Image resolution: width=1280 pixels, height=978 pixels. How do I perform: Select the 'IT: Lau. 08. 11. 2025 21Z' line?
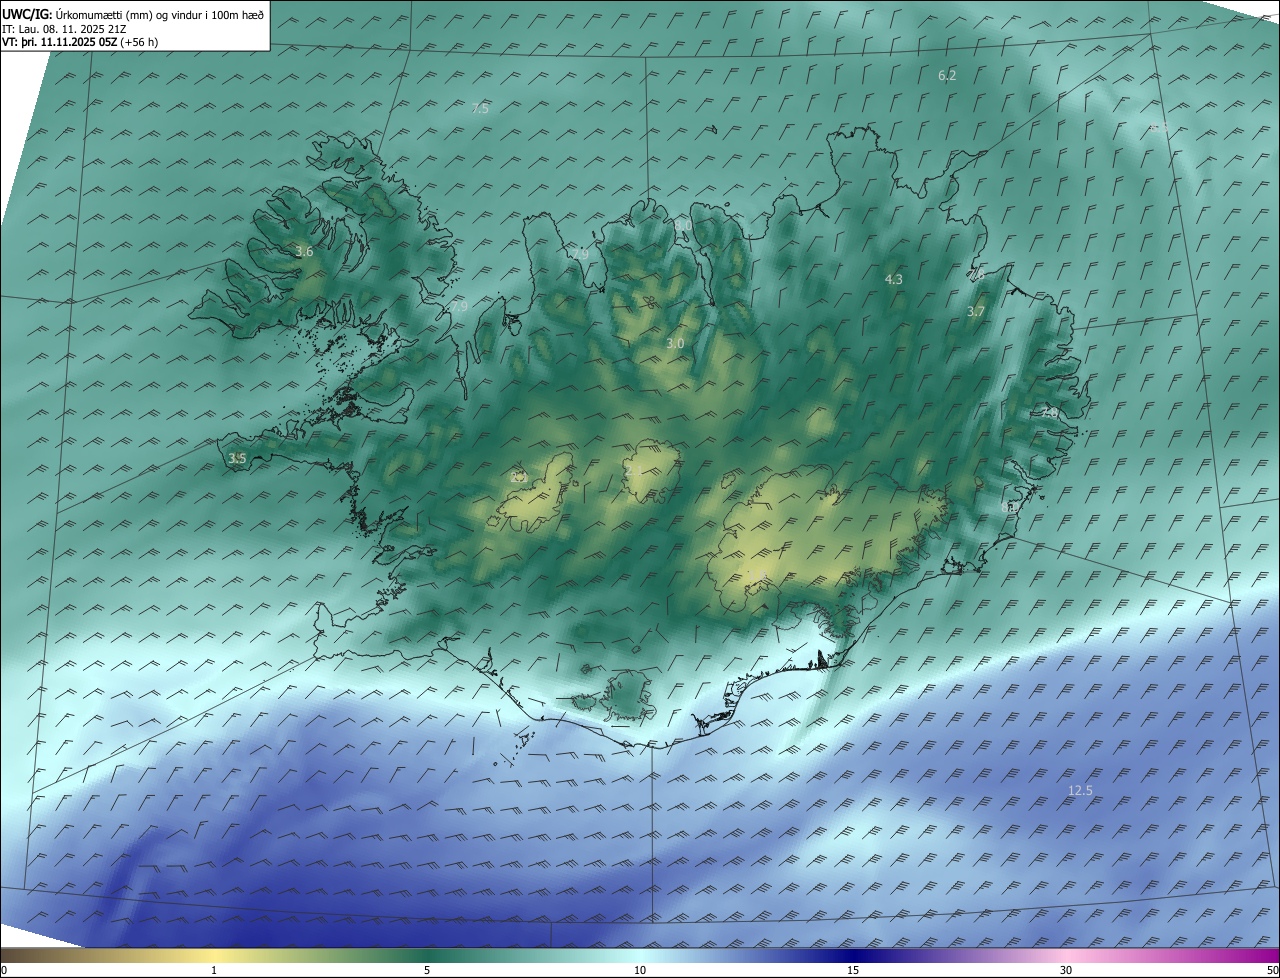[x=66, y=29]
